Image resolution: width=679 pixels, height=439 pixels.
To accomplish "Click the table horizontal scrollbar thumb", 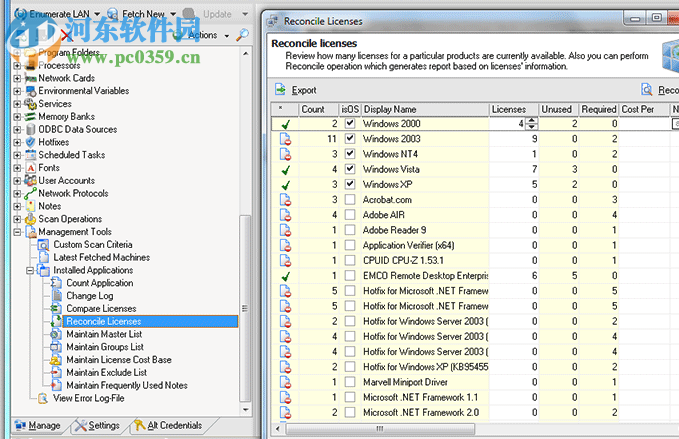I will 380,429.
